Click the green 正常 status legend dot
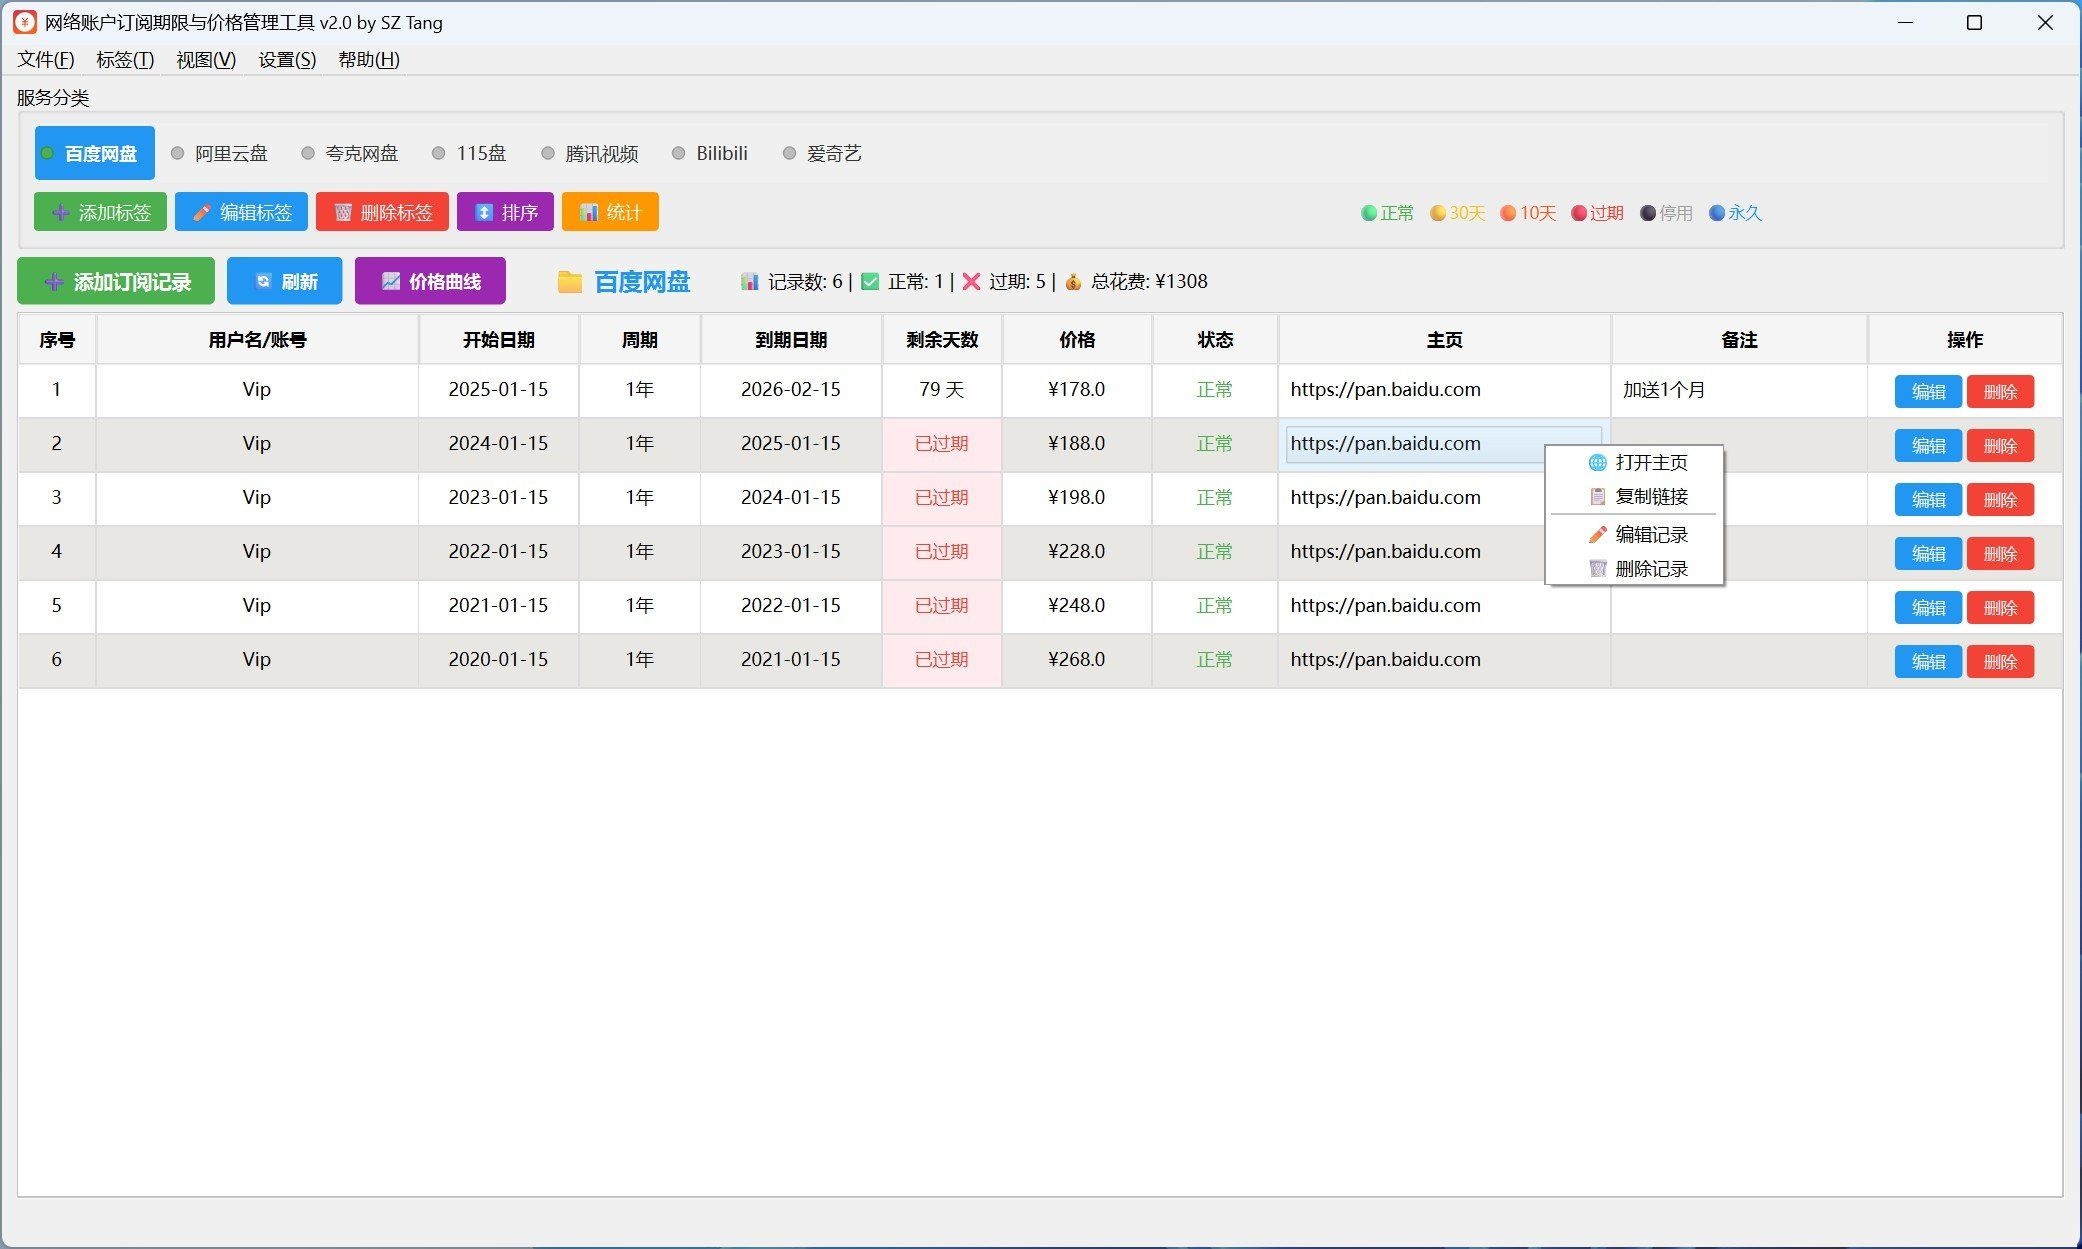2082x1249 pixels. [x=1369, y=213]
